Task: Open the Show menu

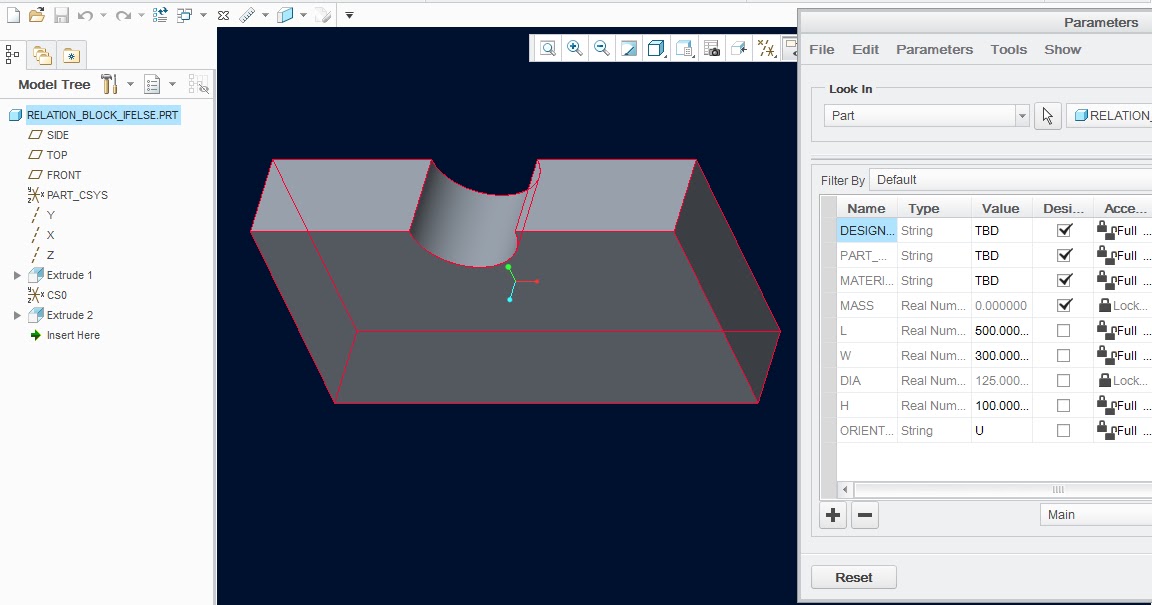Action: tap(1062, 49)
